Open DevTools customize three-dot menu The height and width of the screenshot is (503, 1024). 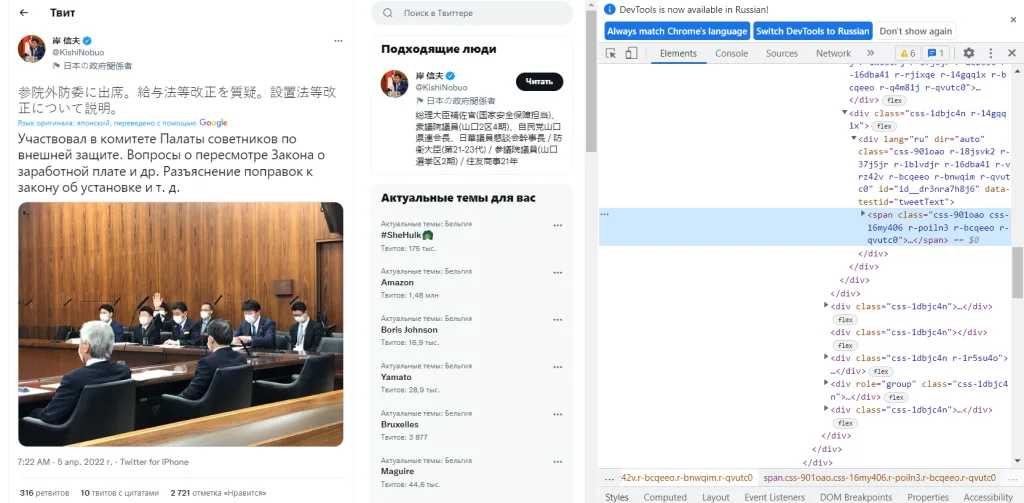click(991, 54)
